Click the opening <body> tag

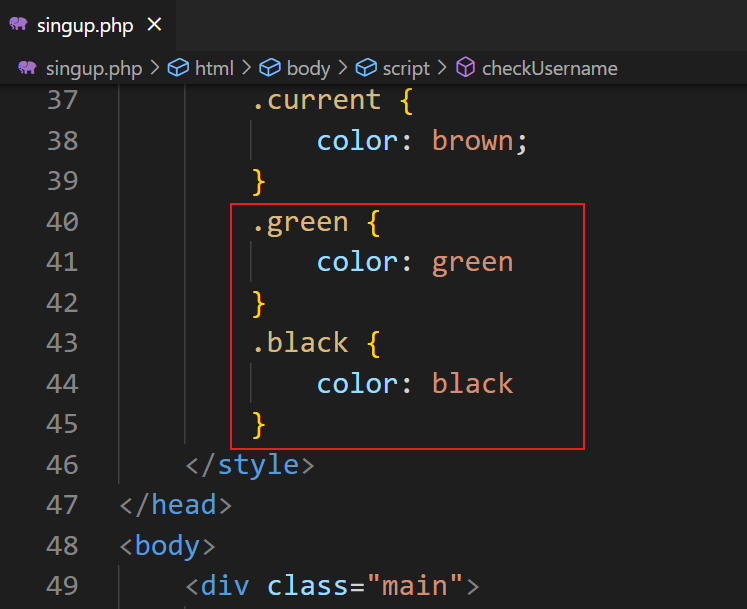[168, 546]
